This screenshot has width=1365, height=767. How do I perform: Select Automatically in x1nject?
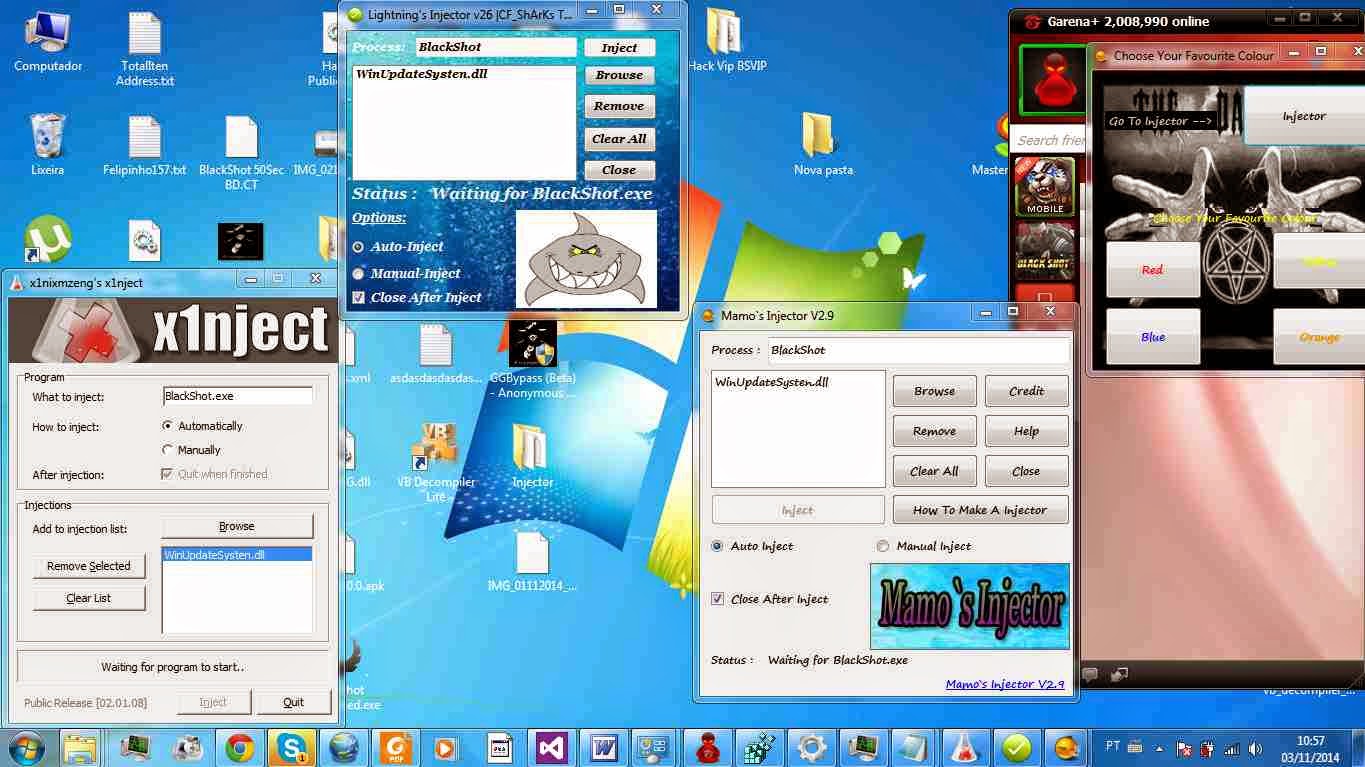point(168,426)
